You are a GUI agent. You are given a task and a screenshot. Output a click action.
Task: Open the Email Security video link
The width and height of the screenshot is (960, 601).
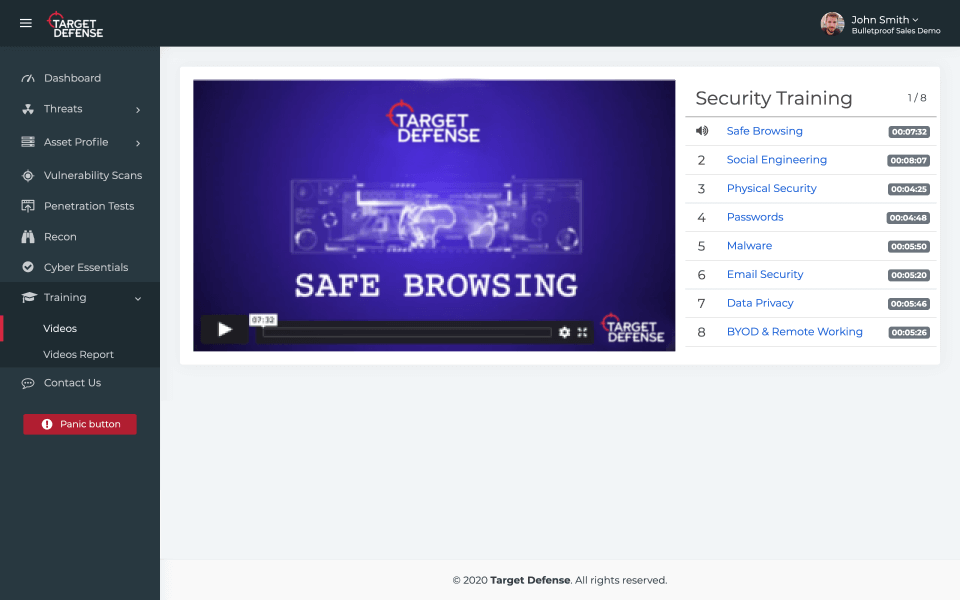coord(765,274)
